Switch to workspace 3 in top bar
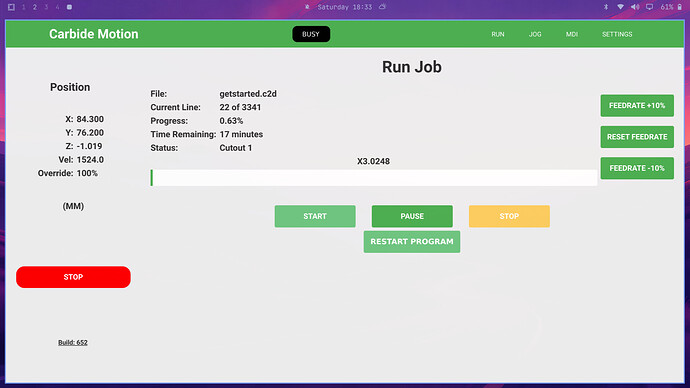The height and width of the screenshot is (388, 690). tap(46, 7)
